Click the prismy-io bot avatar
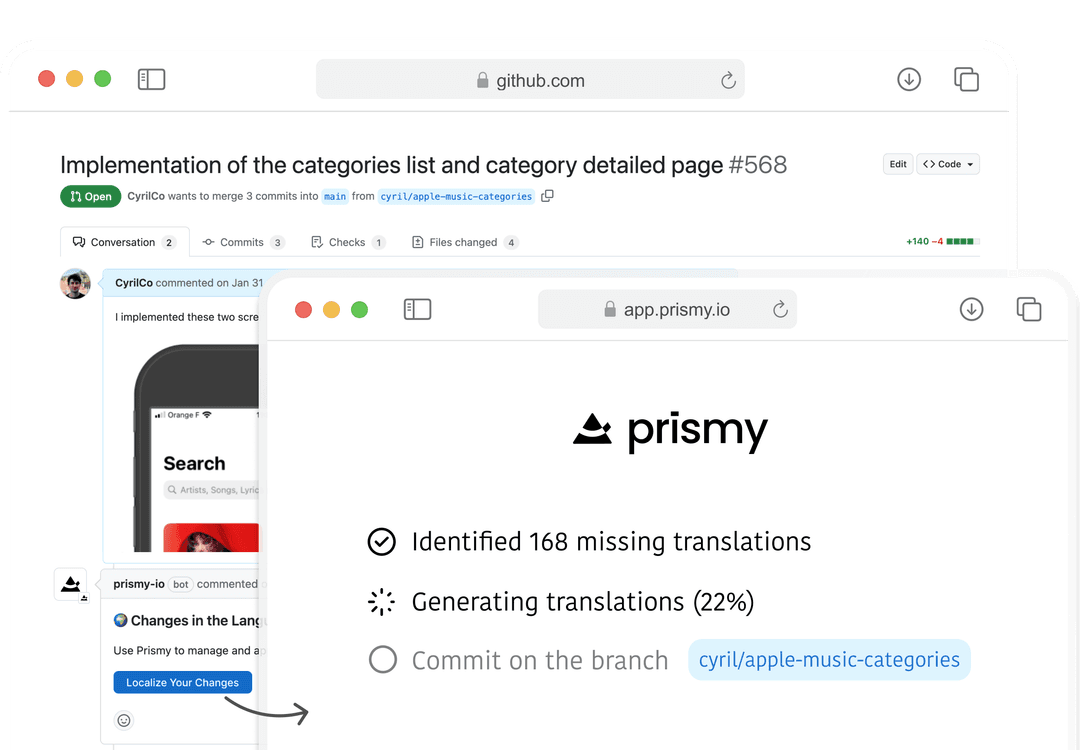1080x750 pixels. [71, 585]
